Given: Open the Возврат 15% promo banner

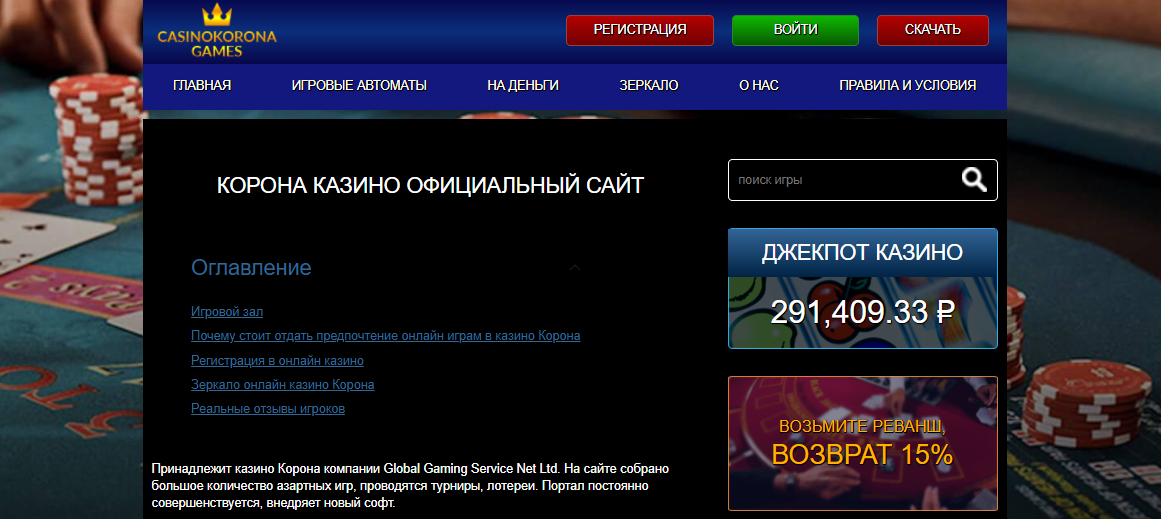Looking at the screenshot, I should click(x=863, y=443).
